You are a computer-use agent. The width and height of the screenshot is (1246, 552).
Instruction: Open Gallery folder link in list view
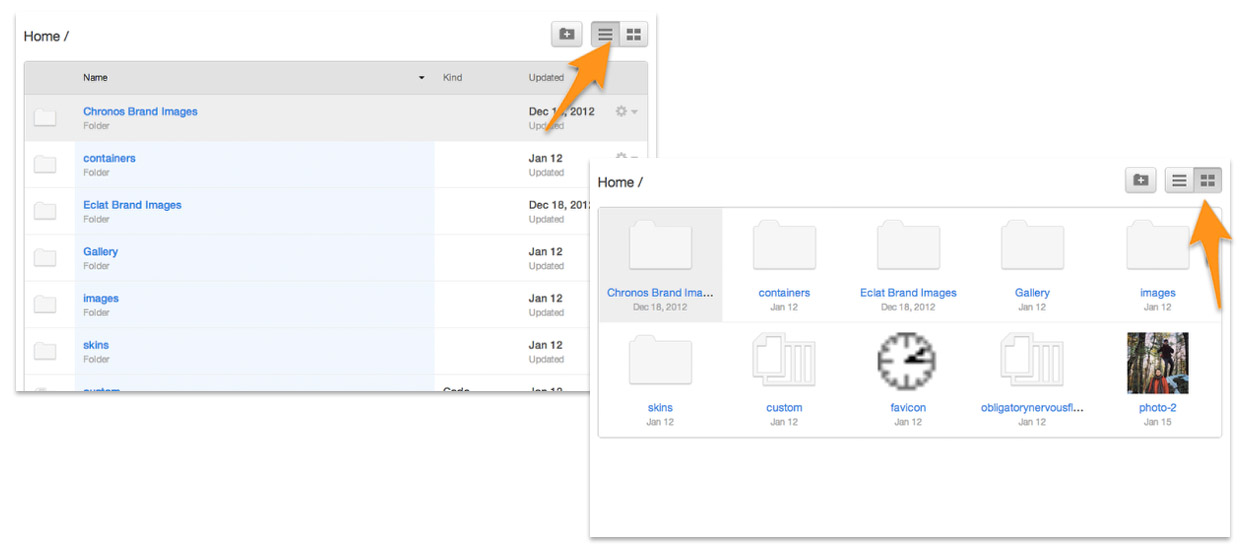[100, 251]
